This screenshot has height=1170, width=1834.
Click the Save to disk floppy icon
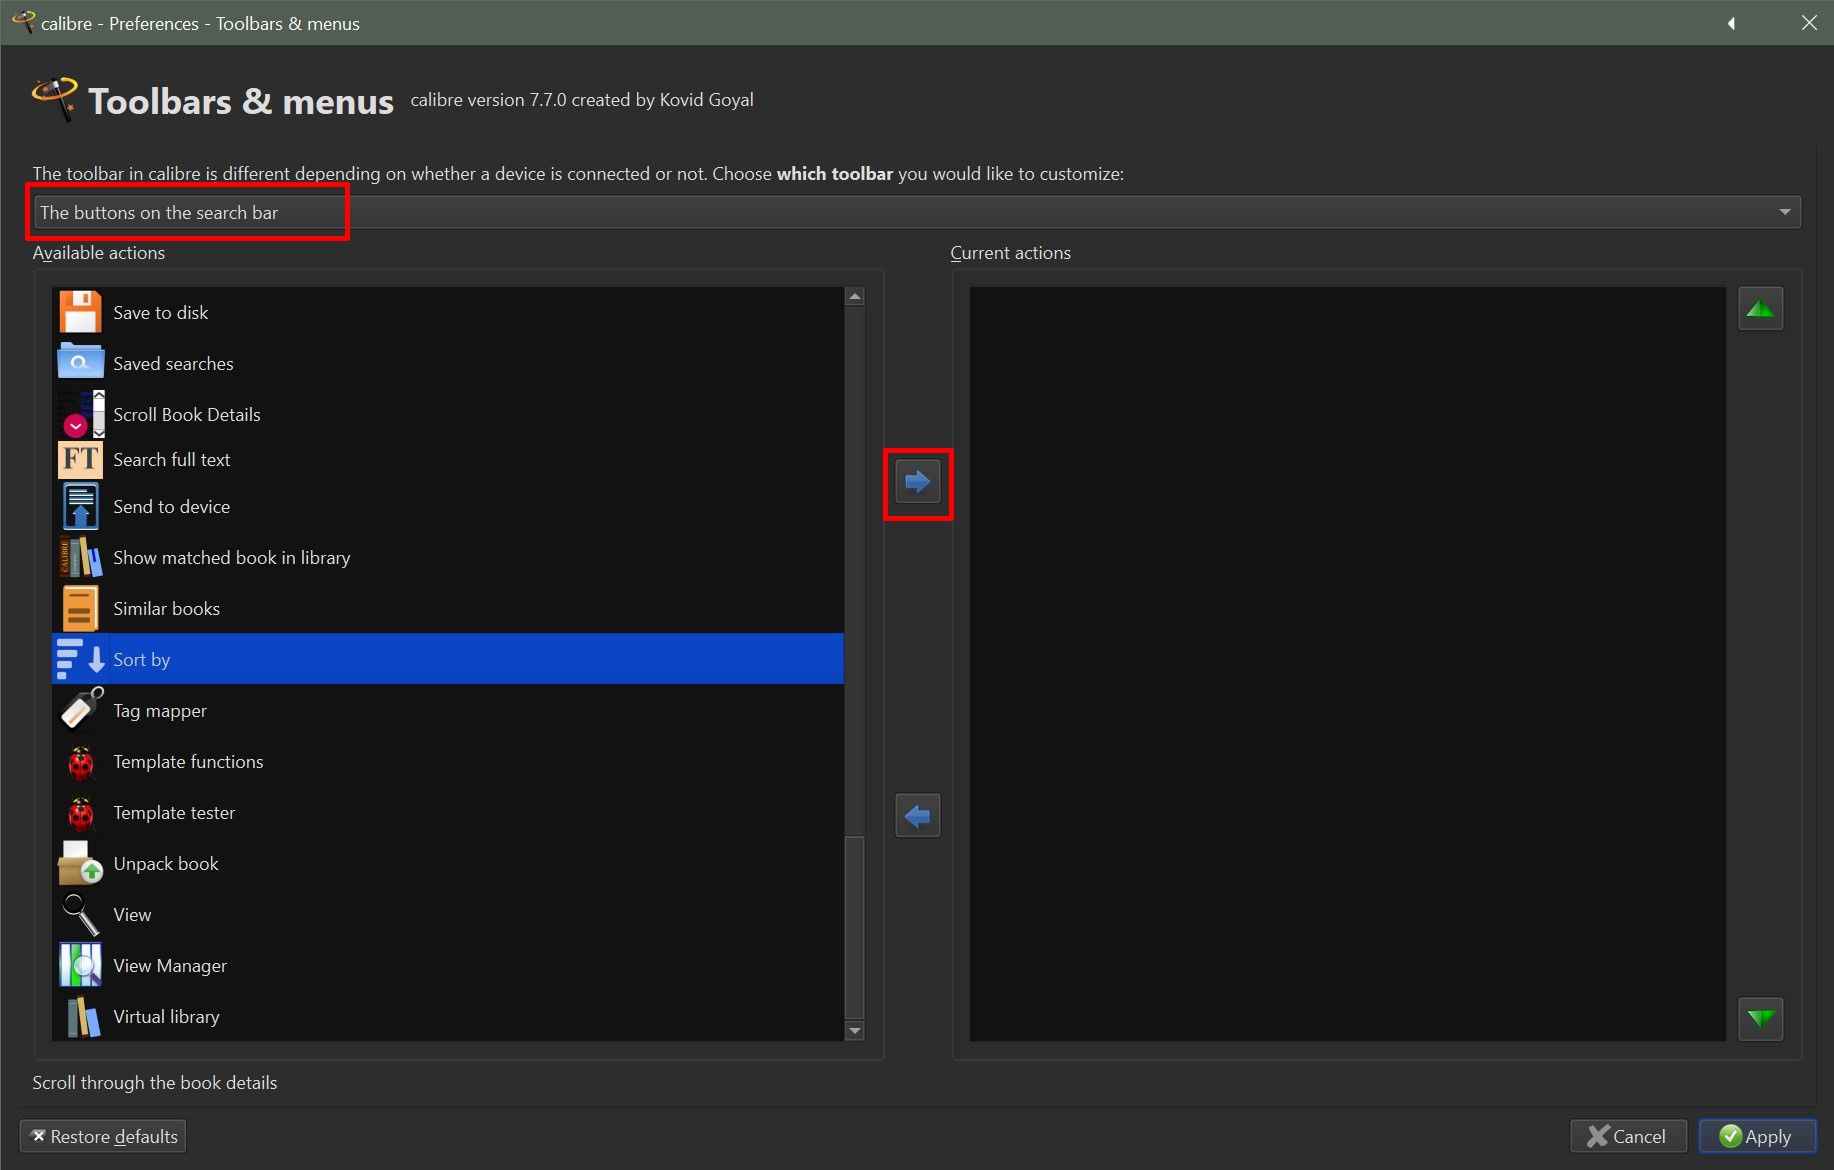[80, 312]
